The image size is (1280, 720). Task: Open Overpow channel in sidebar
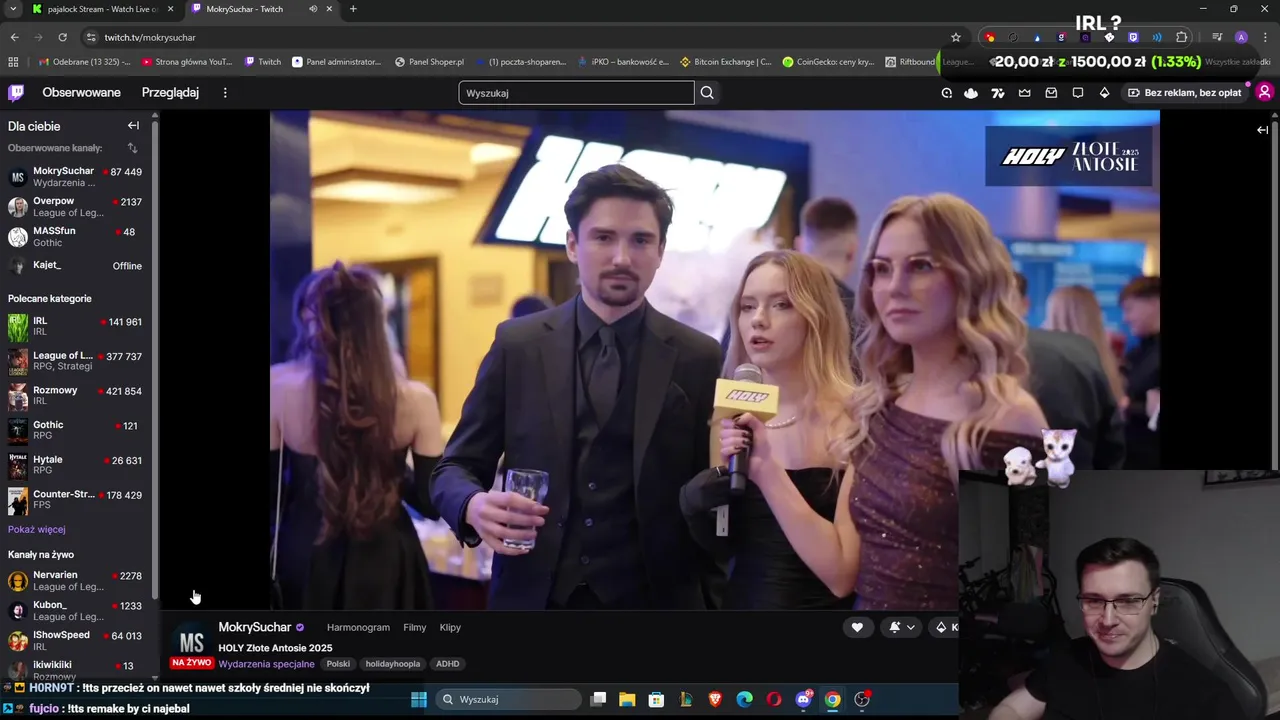(x=75, y=207)
